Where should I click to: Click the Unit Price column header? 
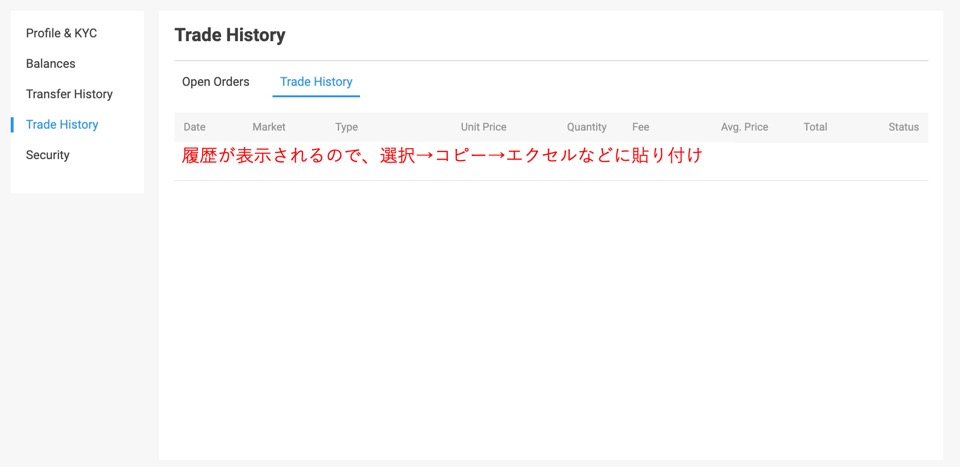484,127
